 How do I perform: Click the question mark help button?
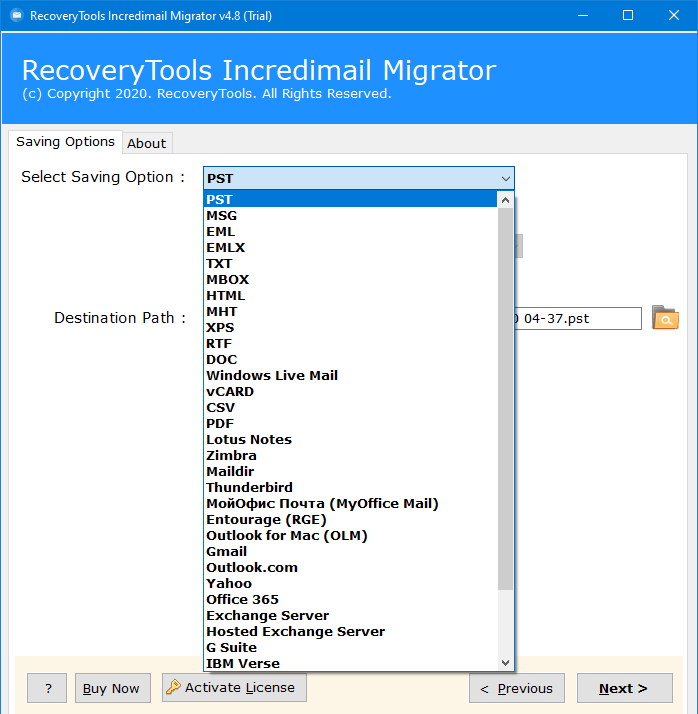click(x=47, y=688)
